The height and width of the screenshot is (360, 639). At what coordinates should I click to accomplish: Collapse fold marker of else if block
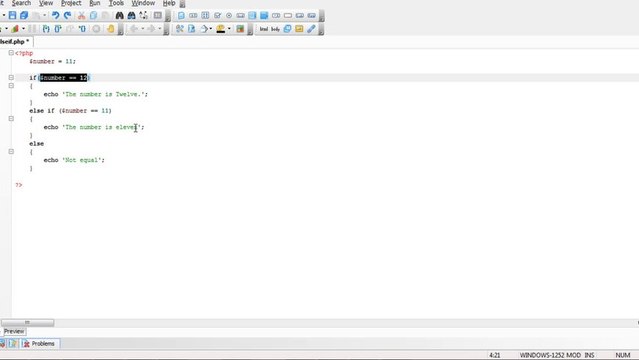pos(11,119)
